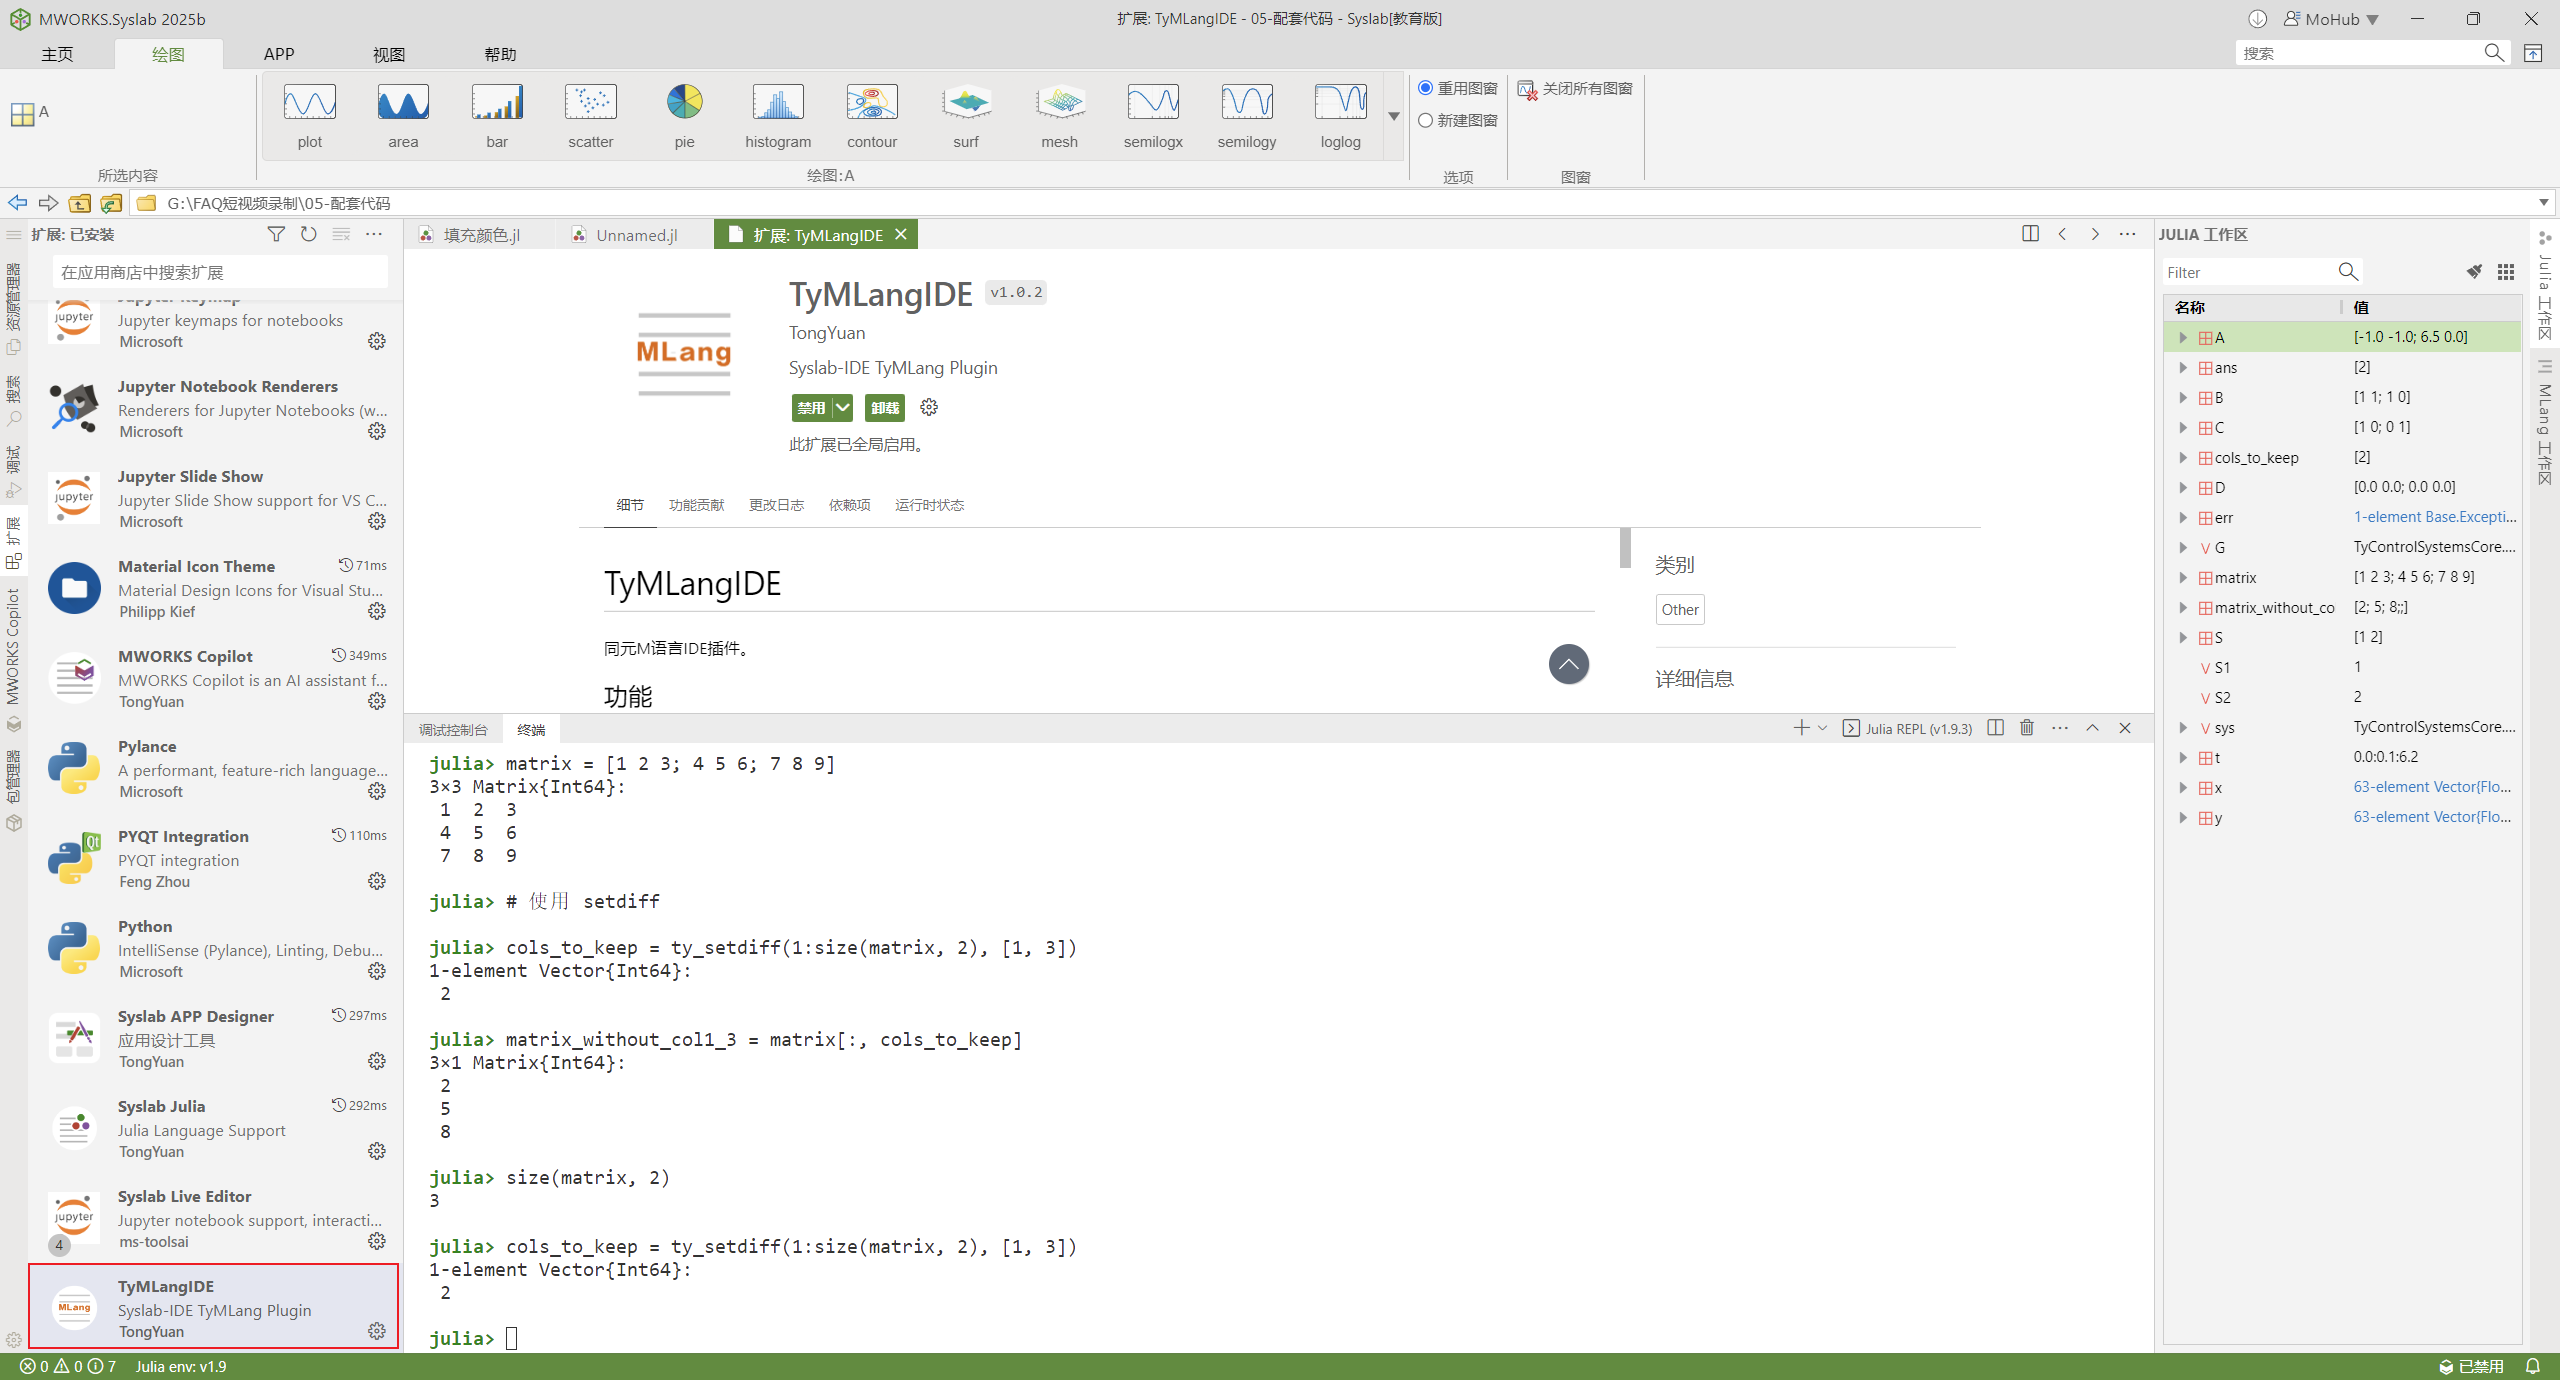Select the new figure window option

coord(1458,120)
